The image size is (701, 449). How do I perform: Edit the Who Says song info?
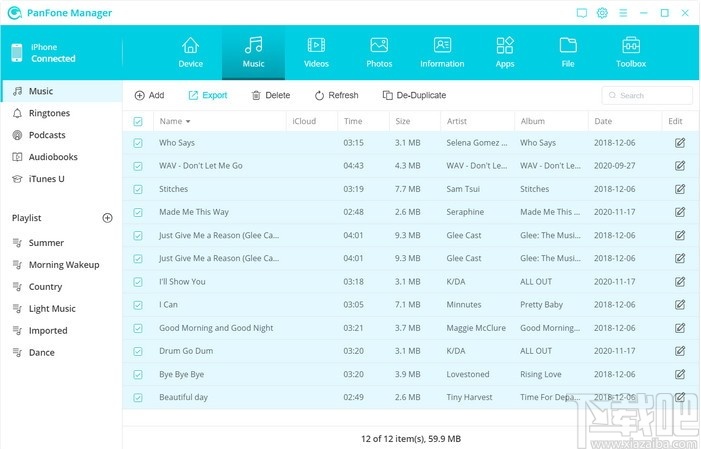680,143
